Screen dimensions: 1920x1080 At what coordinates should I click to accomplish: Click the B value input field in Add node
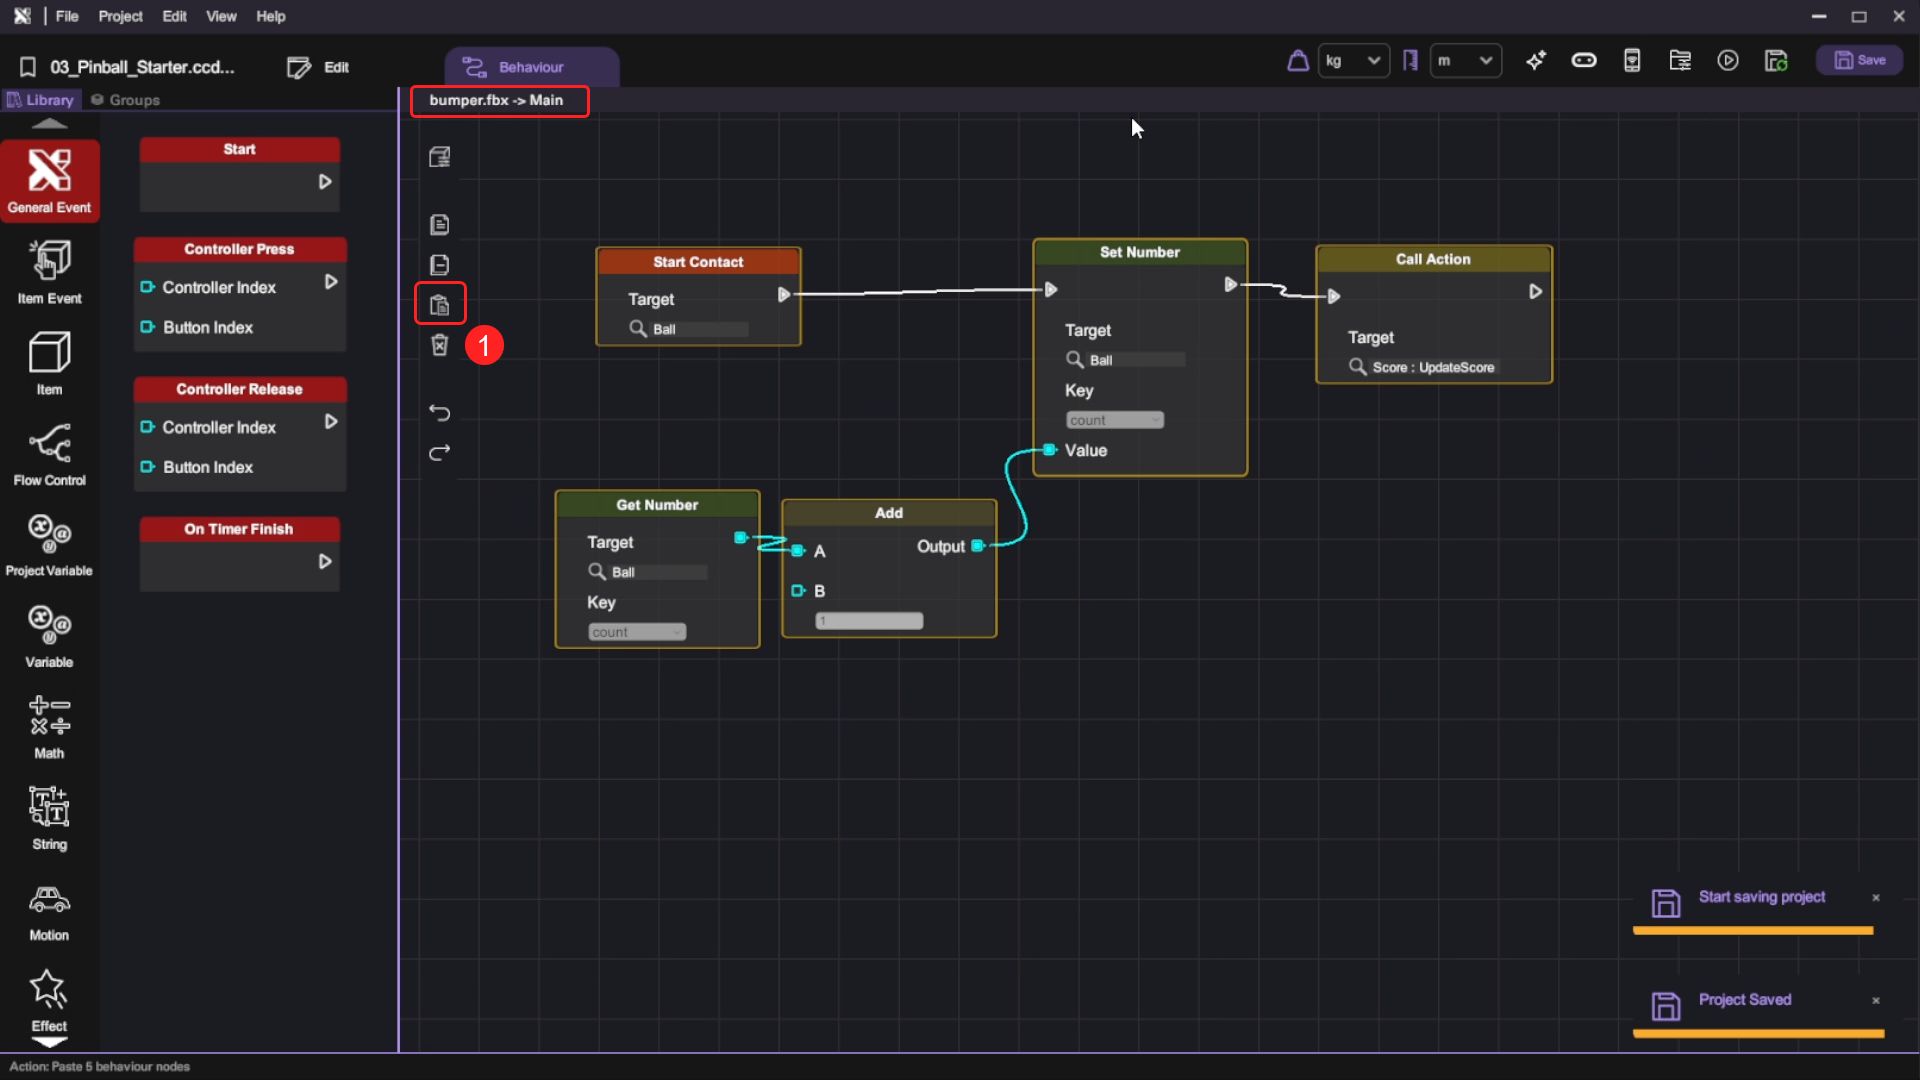(868, 622)
